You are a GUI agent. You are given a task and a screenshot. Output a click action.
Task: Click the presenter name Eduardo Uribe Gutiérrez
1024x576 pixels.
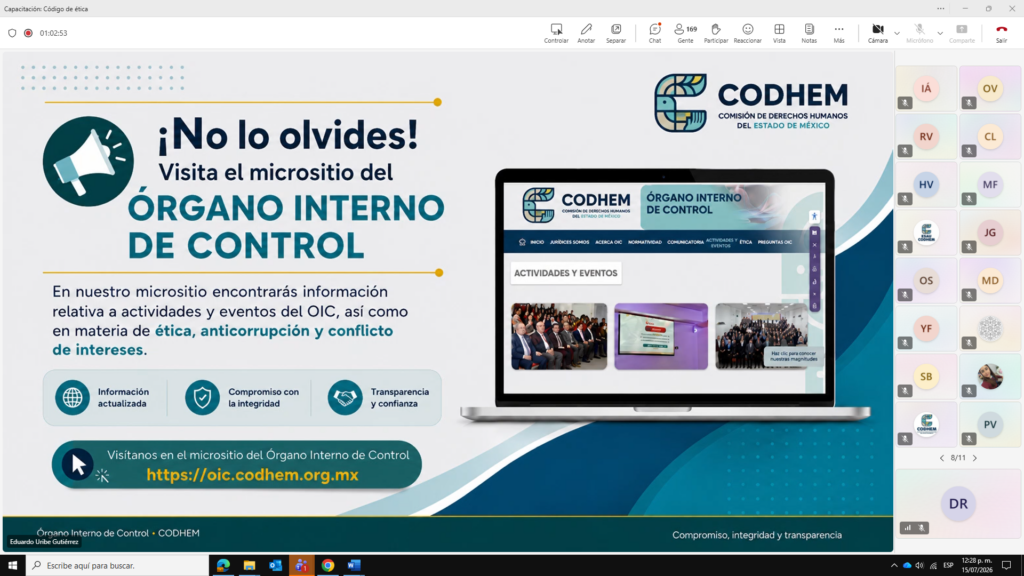(x=44, y=541)
